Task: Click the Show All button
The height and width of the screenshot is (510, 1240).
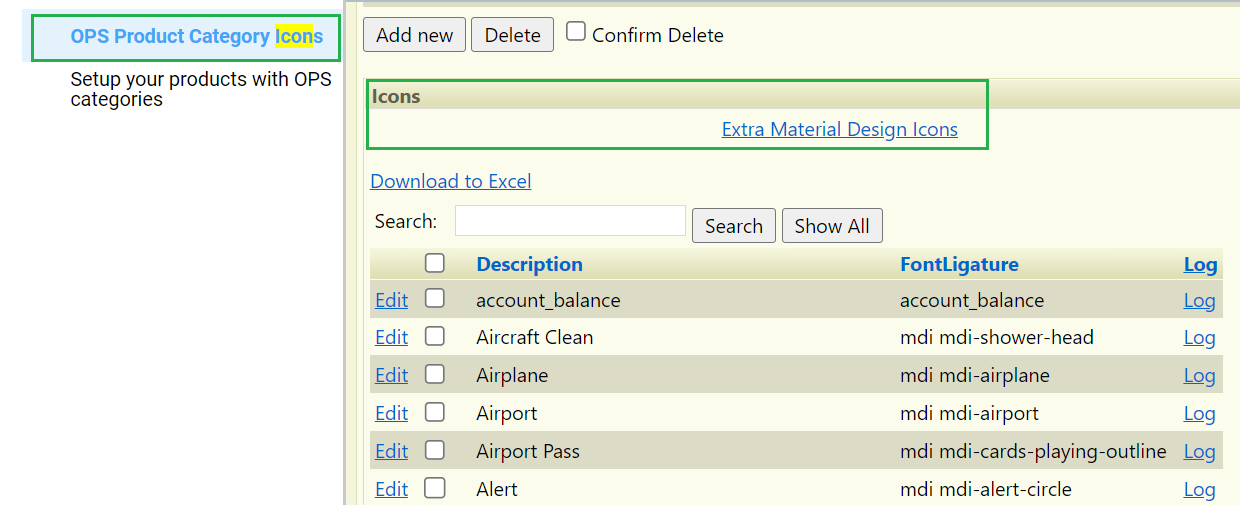Action: pos(832,226)
